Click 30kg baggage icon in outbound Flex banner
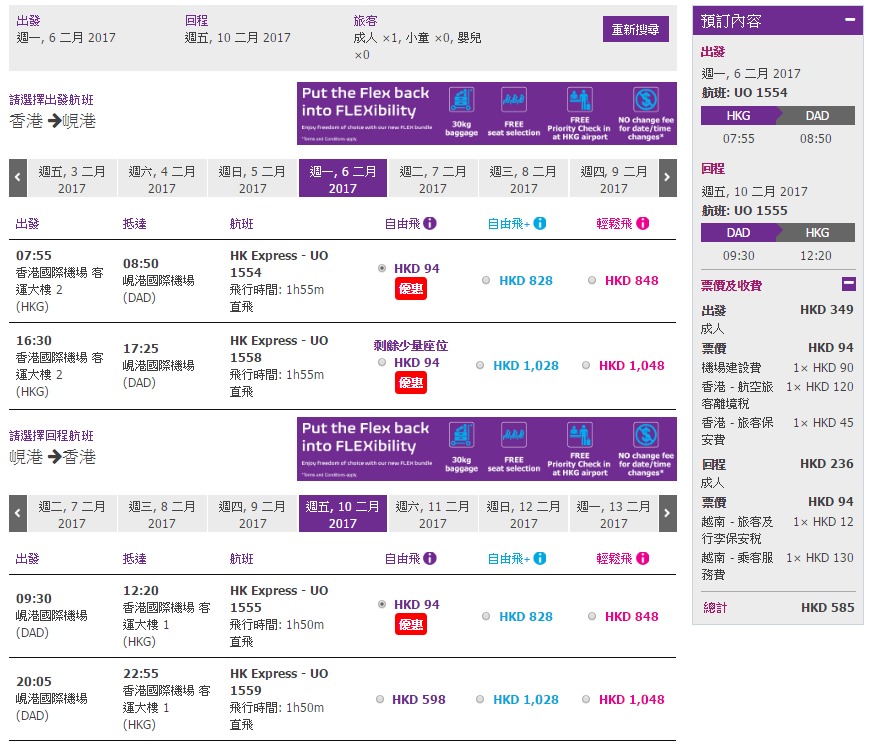The height and width of the screenshot is (744, 871). pyautogui.click(x=462, y=101)
